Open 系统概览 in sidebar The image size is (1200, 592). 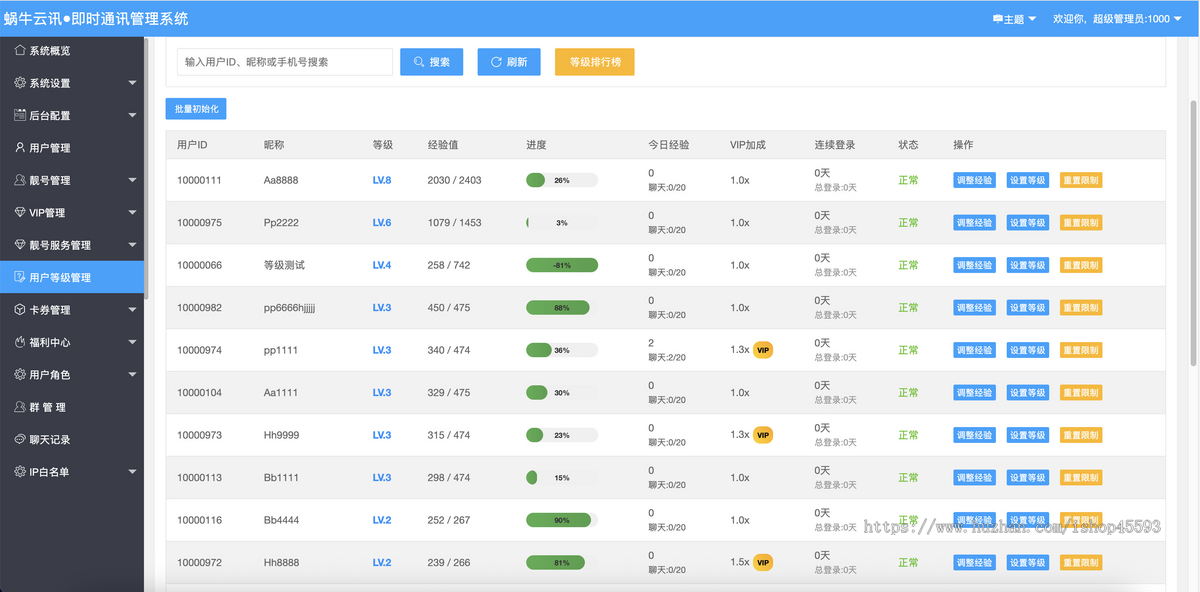pos(72,50)
